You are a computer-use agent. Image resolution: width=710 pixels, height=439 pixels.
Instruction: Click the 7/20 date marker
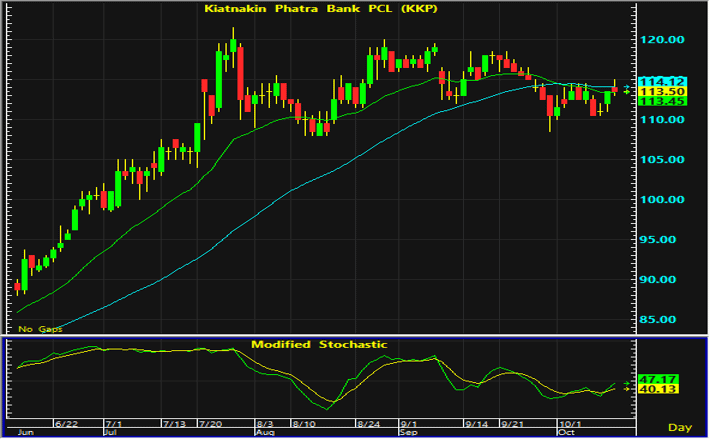[x=211, y=424]
